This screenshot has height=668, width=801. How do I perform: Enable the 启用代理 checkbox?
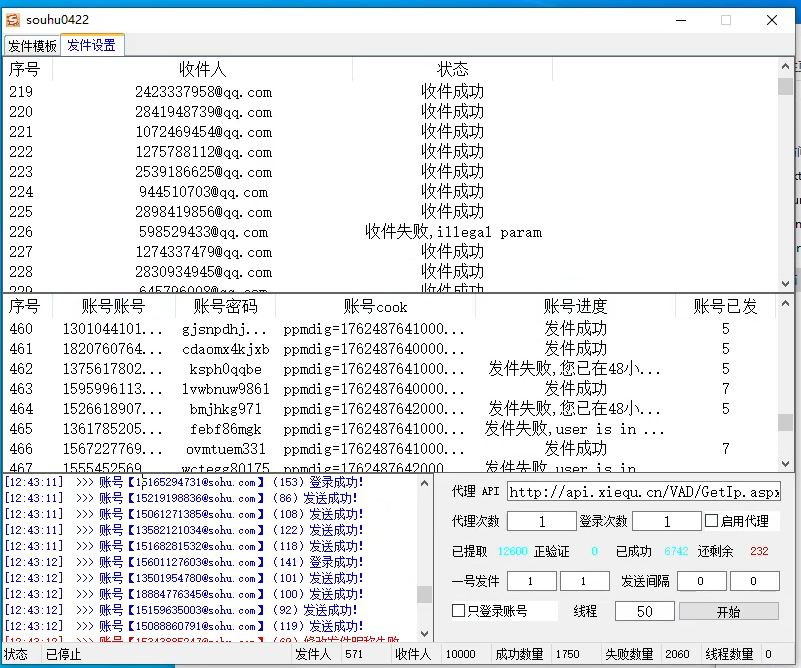[x=712, y=521]
